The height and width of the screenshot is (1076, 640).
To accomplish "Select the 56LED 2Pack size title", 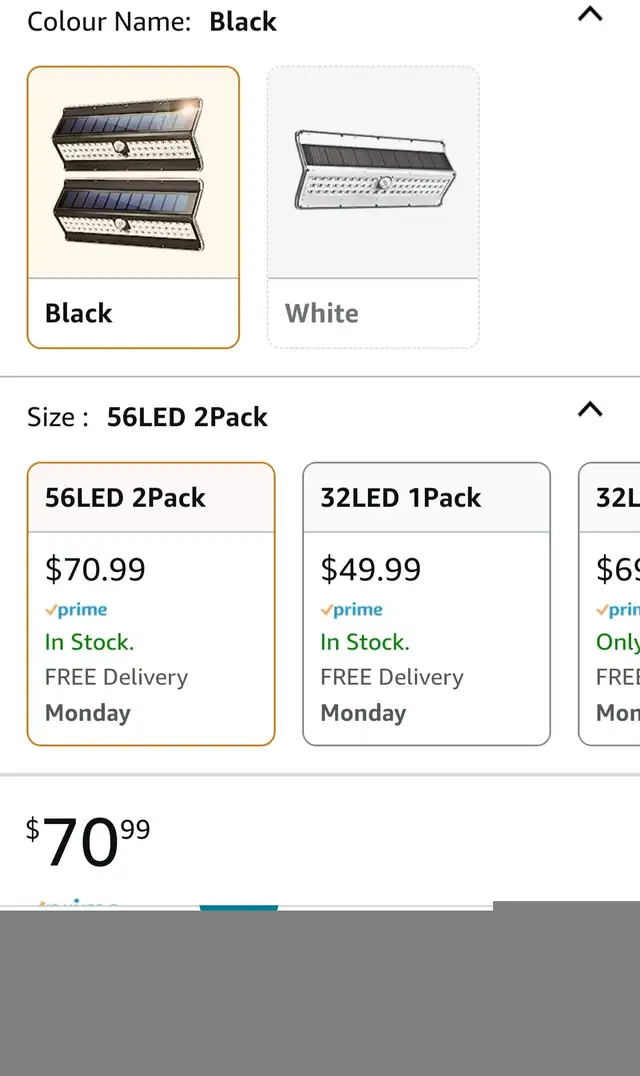I will click(125, 498).
